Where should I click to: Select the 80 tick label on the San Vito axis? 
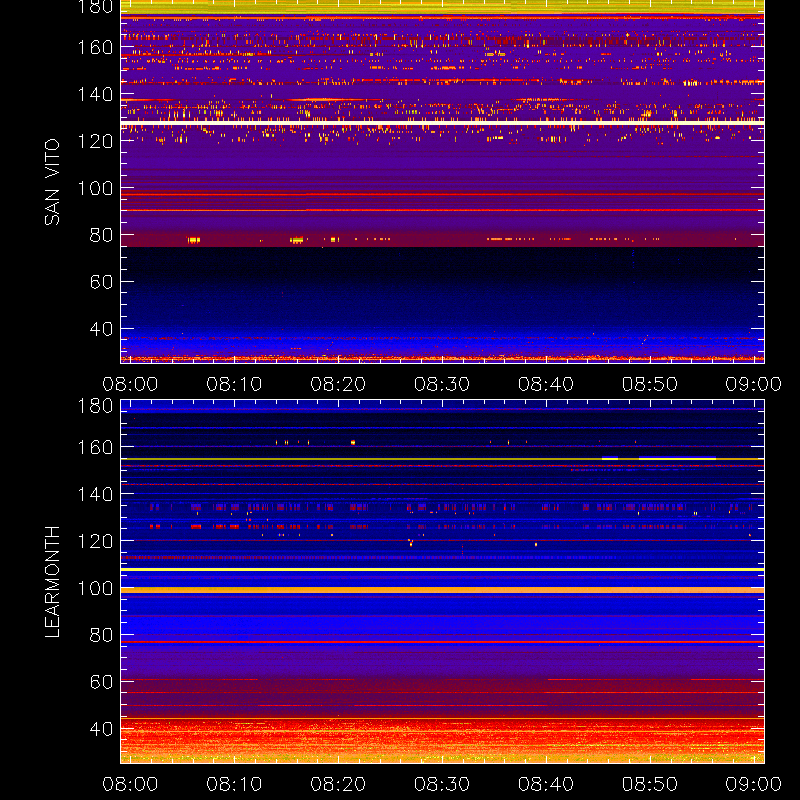click(101, 235)
